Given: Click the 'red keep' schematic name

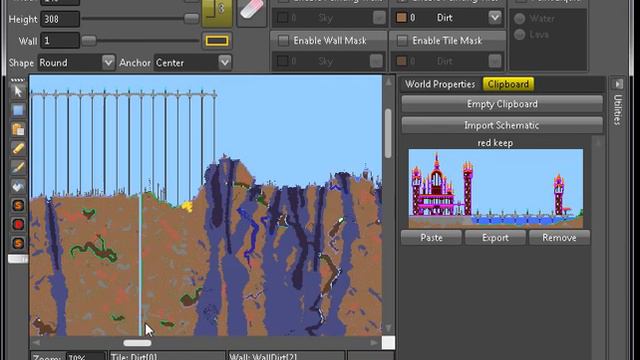Looking at the screenshot, I should coord(495,143).
